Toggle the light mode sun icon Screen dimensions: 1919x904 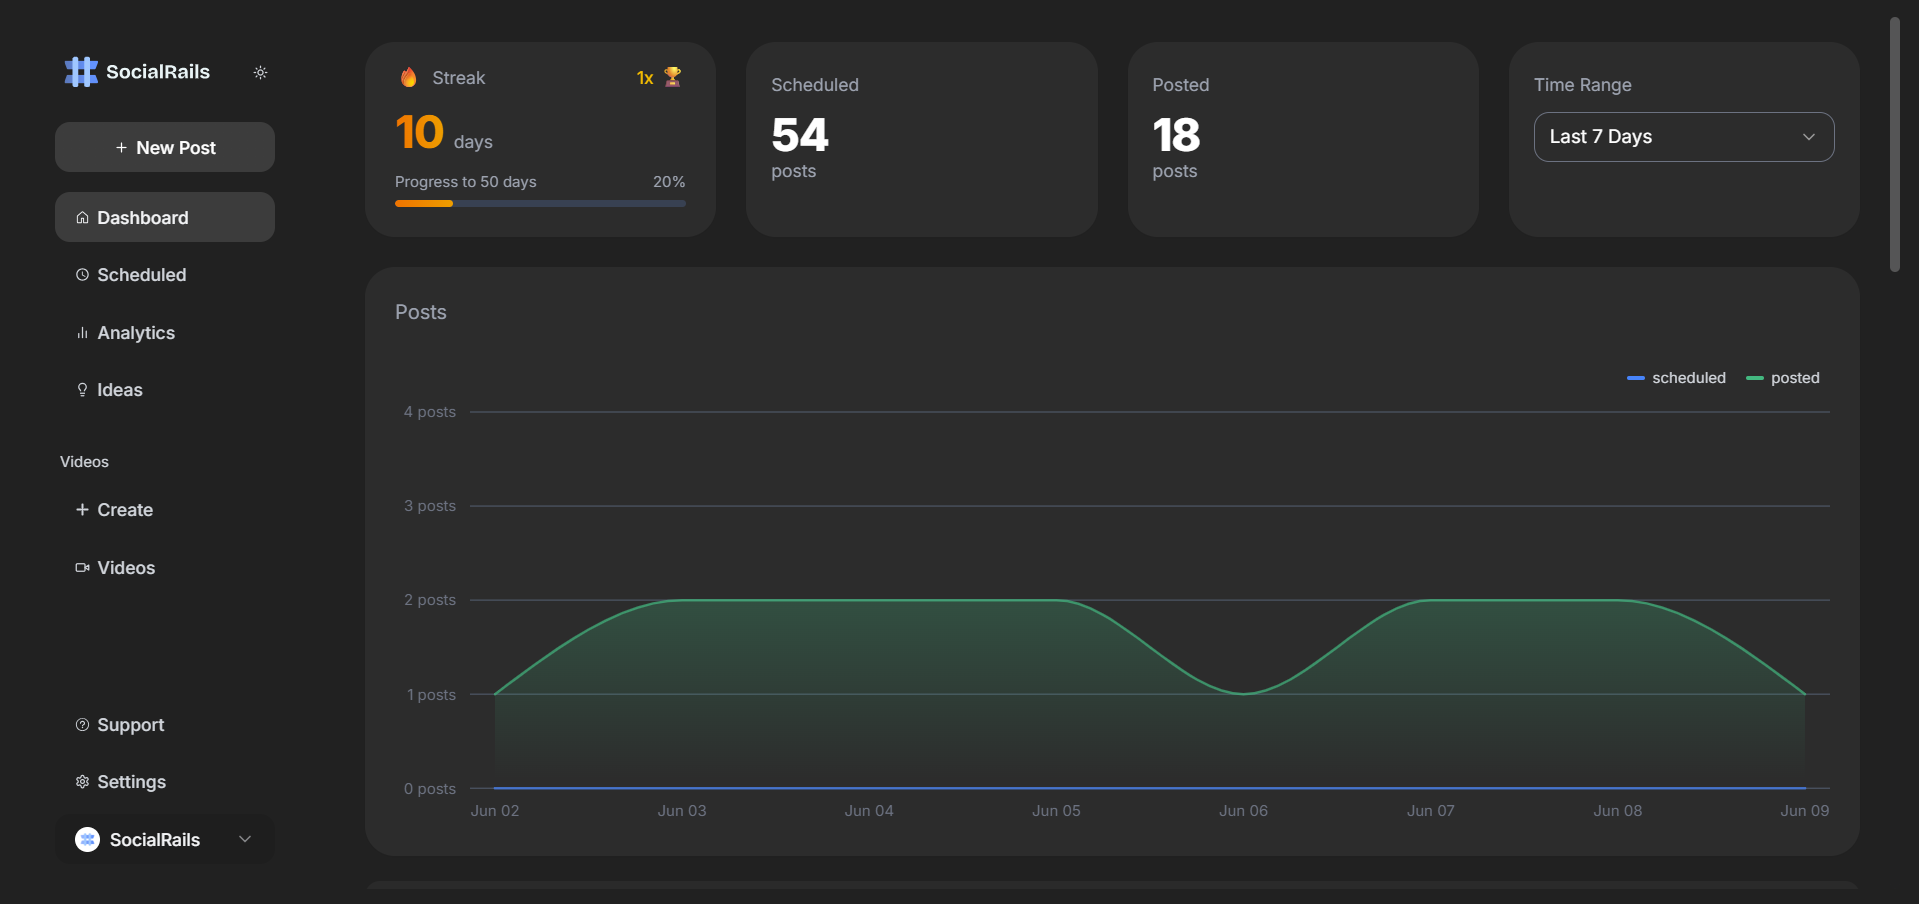(x=260, y=72)
